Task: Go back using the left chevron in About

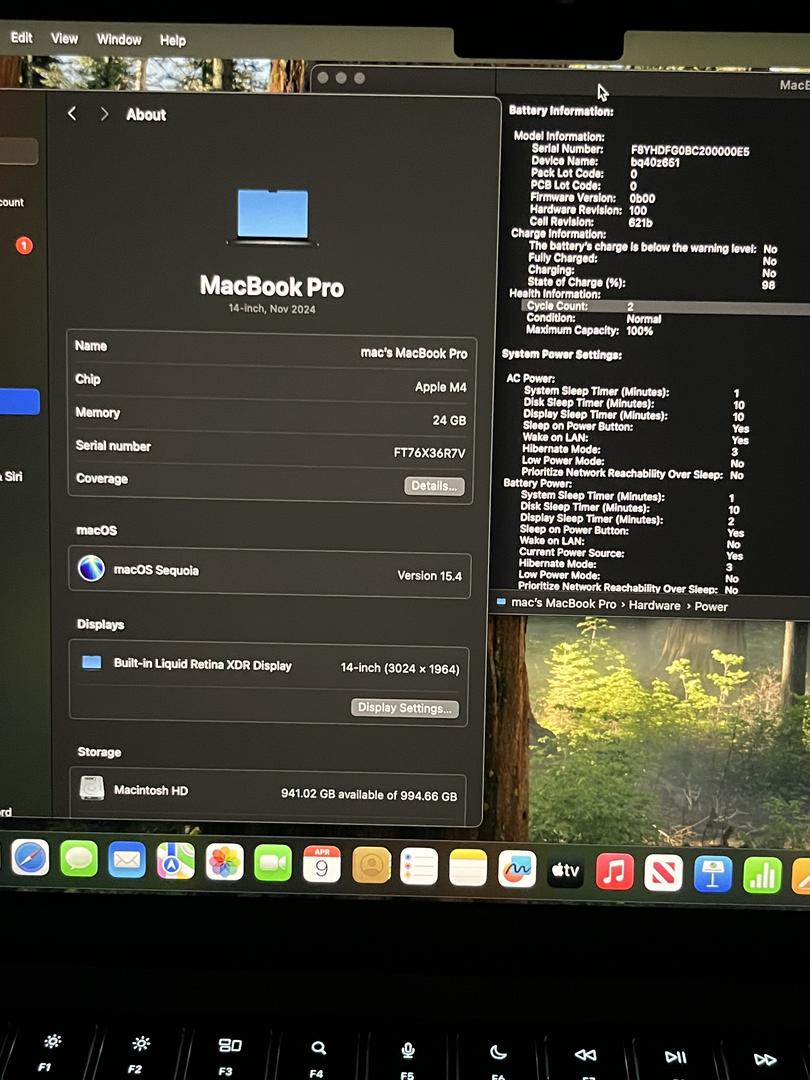Action: click(x=72, y=113)
